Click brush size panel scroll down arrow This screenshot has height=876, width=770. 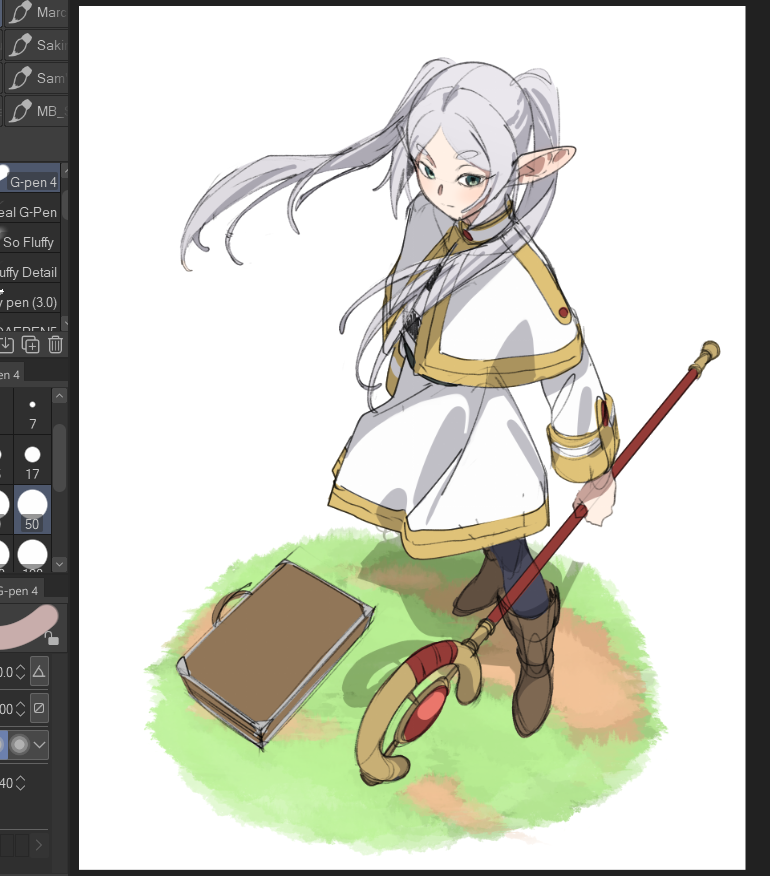point(59,564)
